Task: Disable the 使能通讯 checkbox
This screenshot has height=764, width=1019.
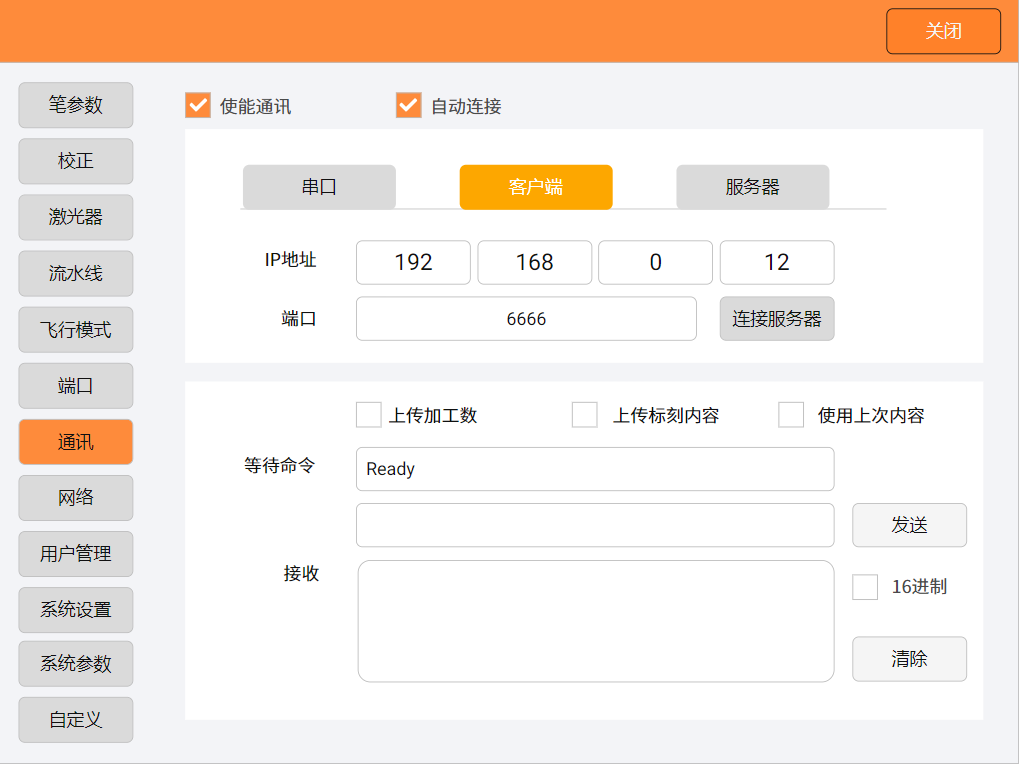Action: (196, 103)
